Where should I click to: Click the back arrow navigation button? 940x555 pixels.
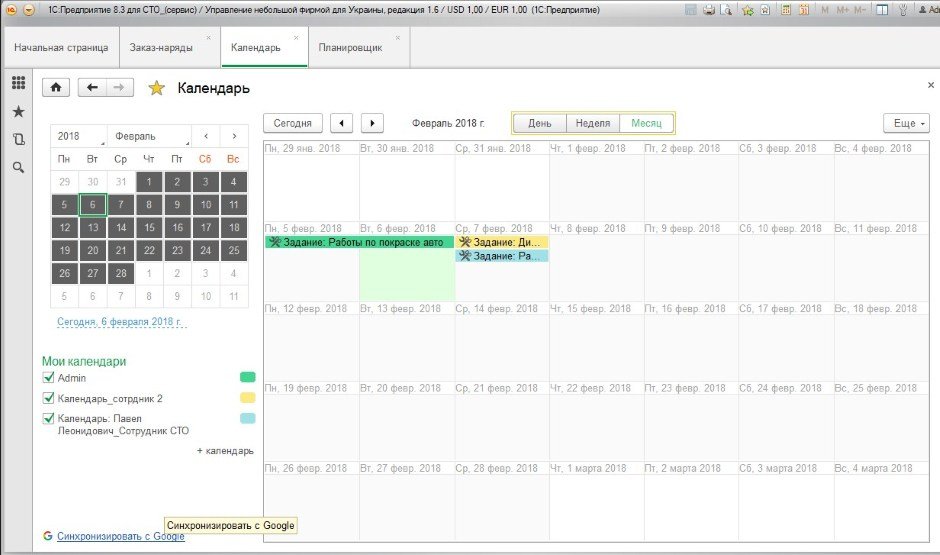click(93, 88)
